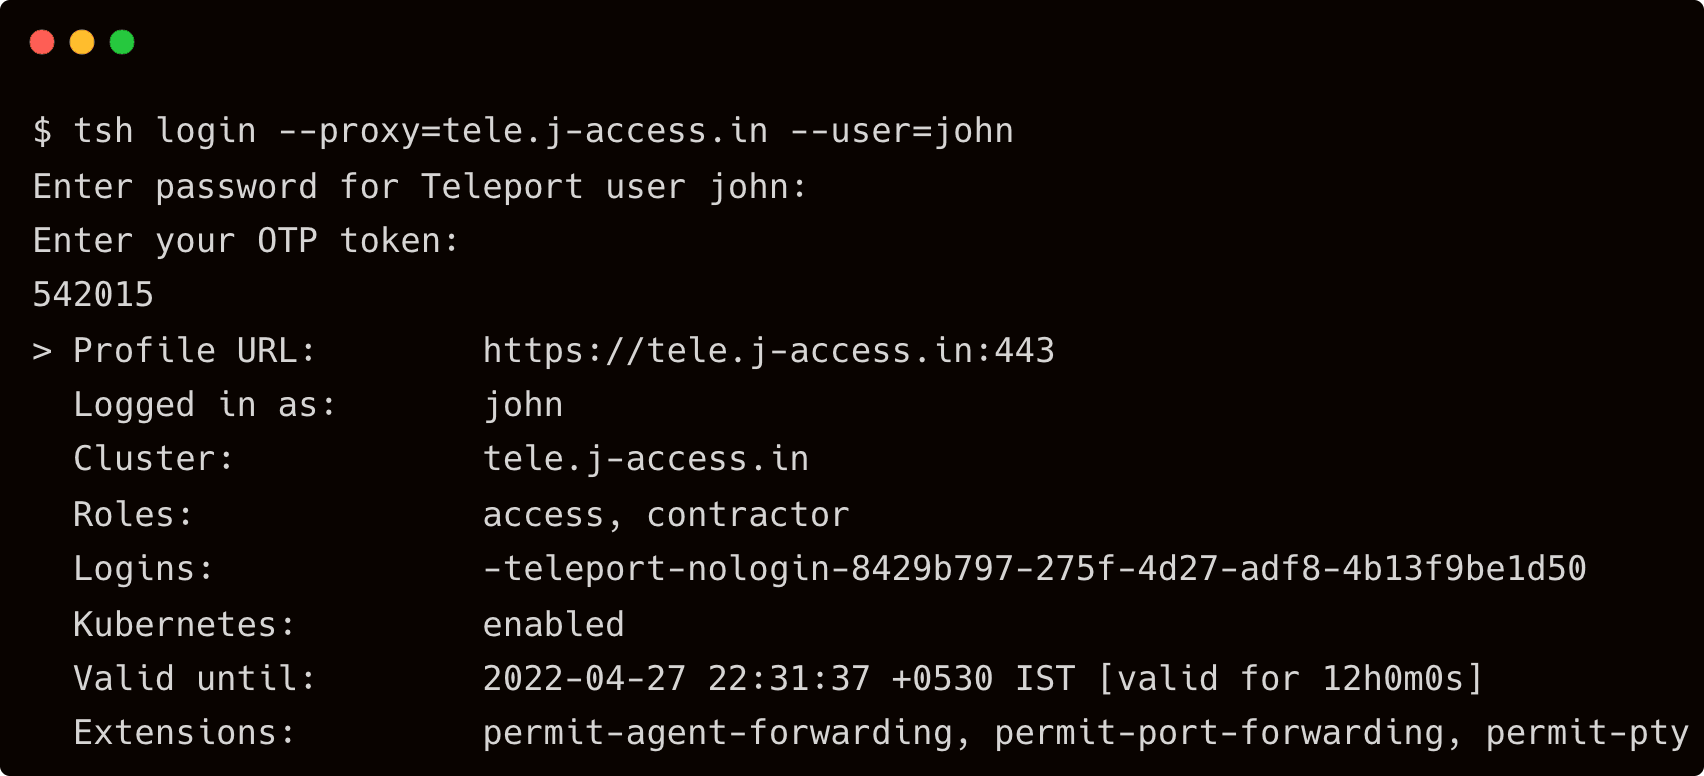Click the angle bracket before Profile URL
The height and width of the screenshot is (776, 1704).
click(40, 350)
